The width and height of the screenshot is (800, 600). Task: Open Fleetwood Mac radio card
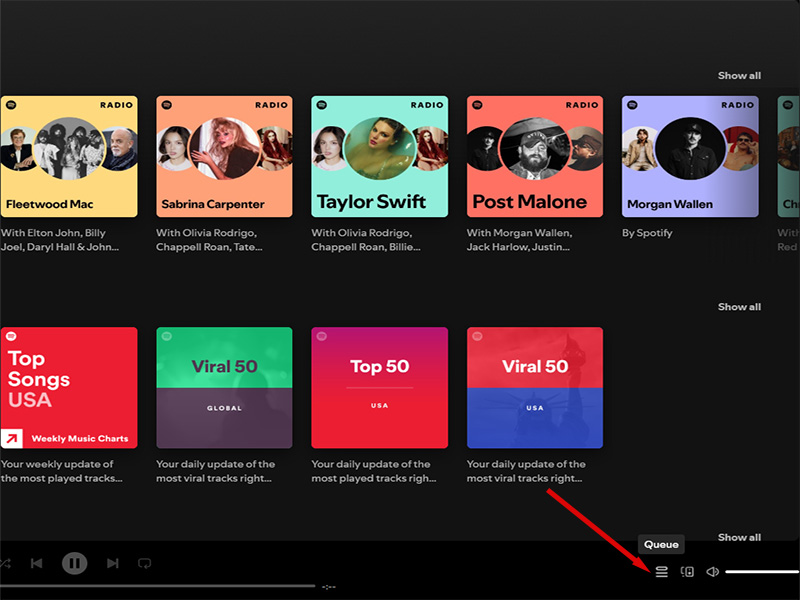click(69, 156)
